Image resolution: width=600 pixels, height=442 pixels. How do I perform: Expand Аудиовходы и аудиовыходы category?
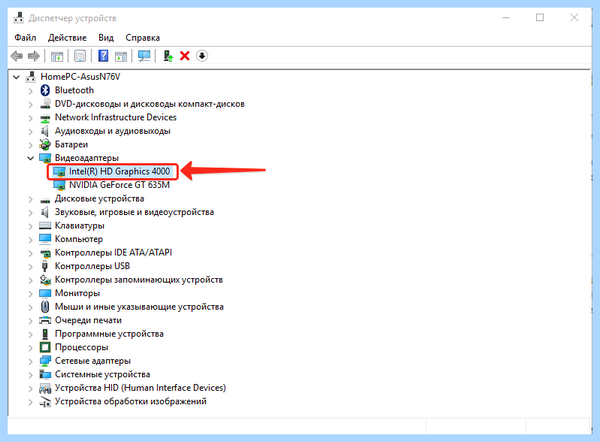(30, 131)
